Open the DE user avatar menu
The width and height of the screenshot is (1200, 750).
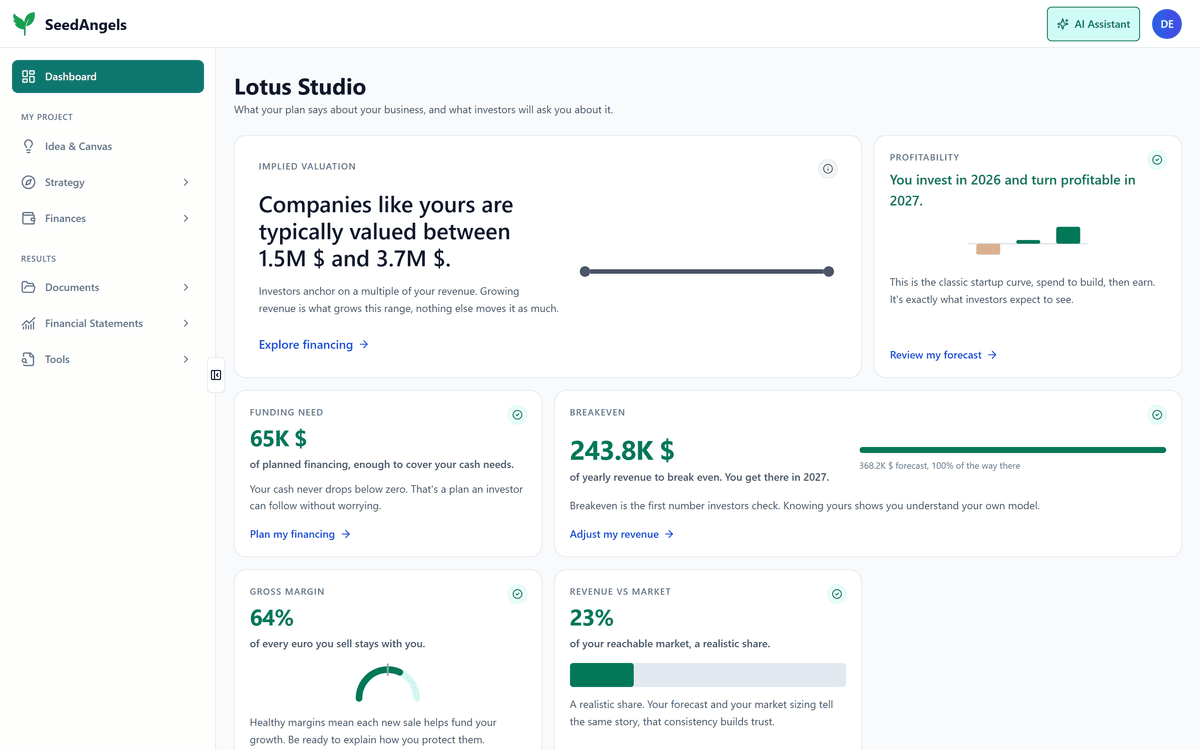coord(1167,24)
